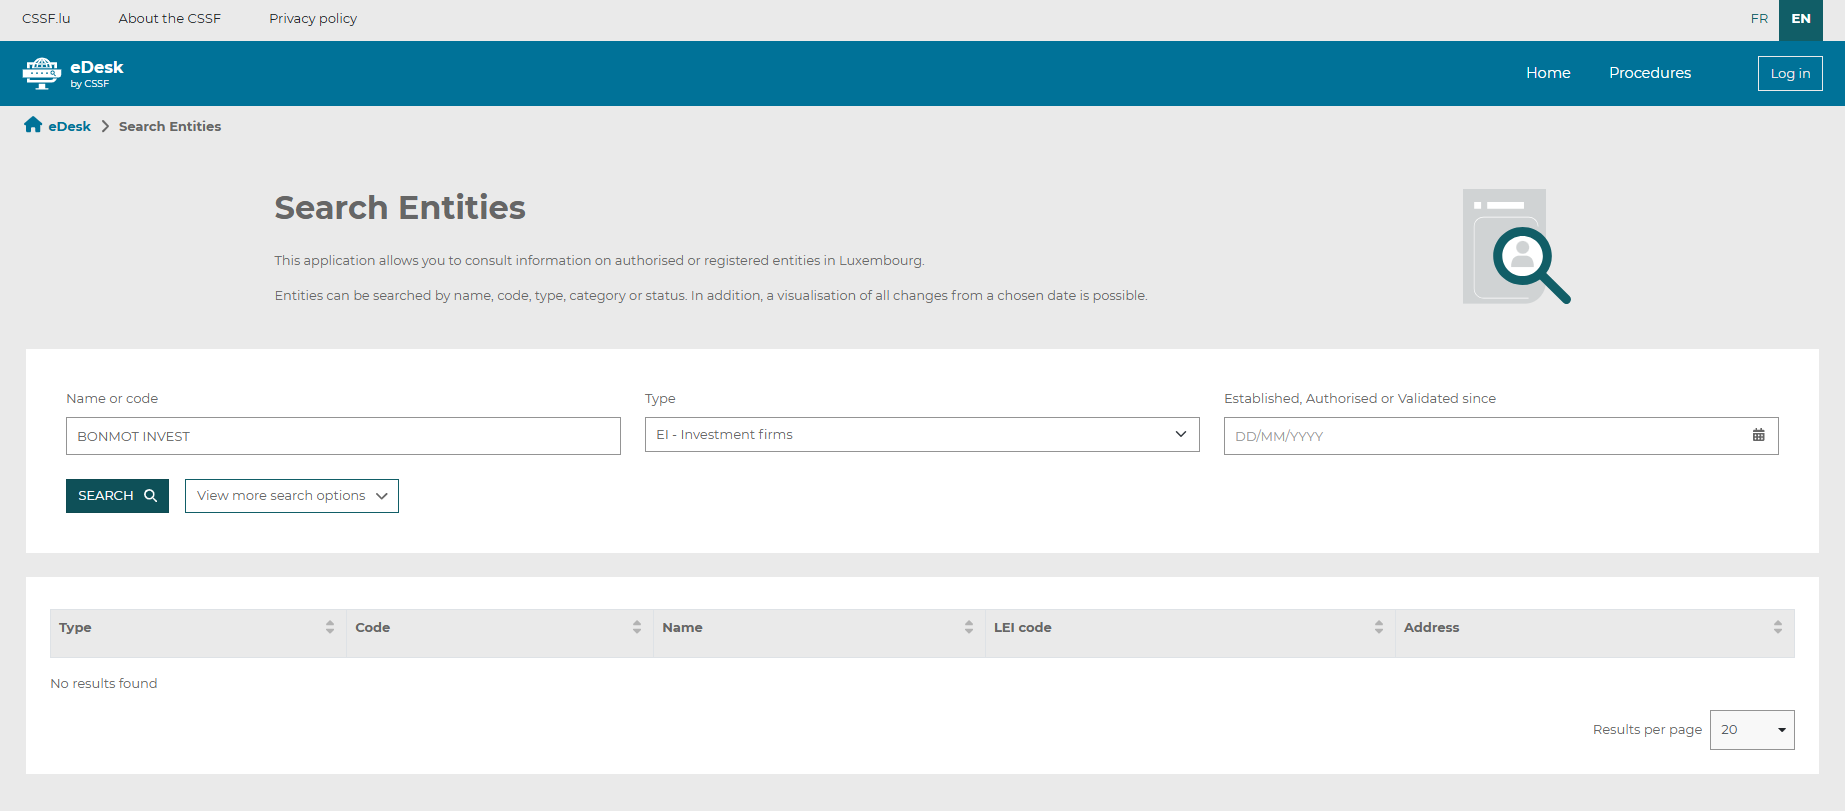Click the eDesk by CSSF logo
1845x811 pixels.
pyautogui.click(x=73, y=73)
